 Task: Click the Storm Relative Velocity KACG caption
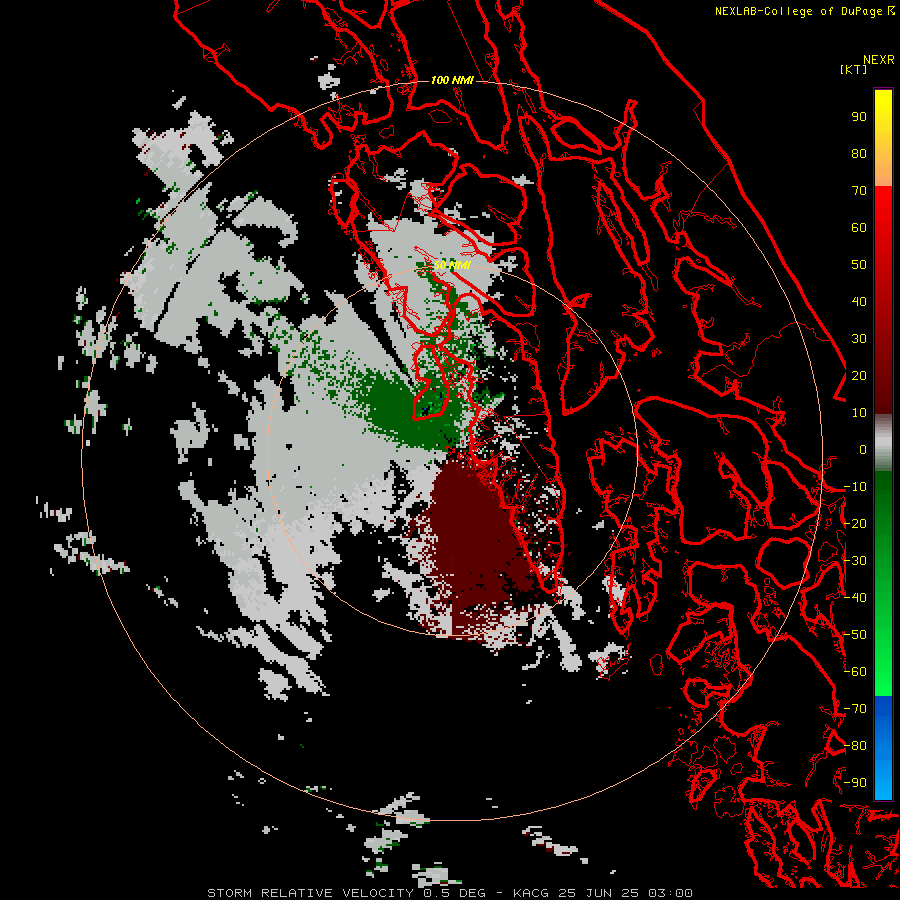coord(449,893)
